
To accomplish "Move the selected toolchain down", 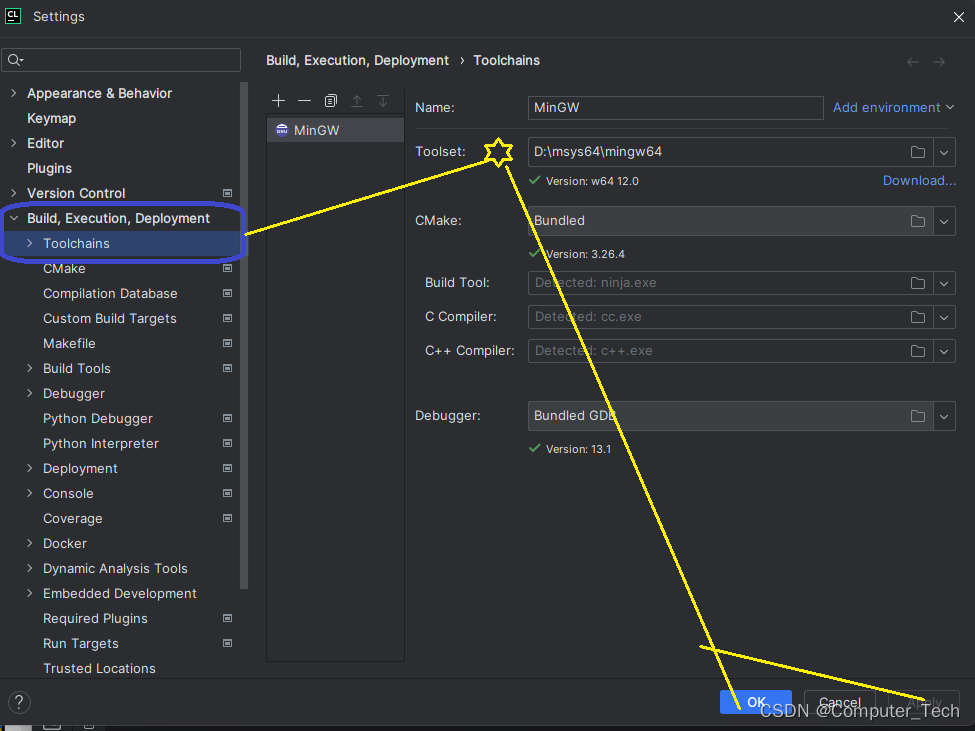I will (383, 100).
